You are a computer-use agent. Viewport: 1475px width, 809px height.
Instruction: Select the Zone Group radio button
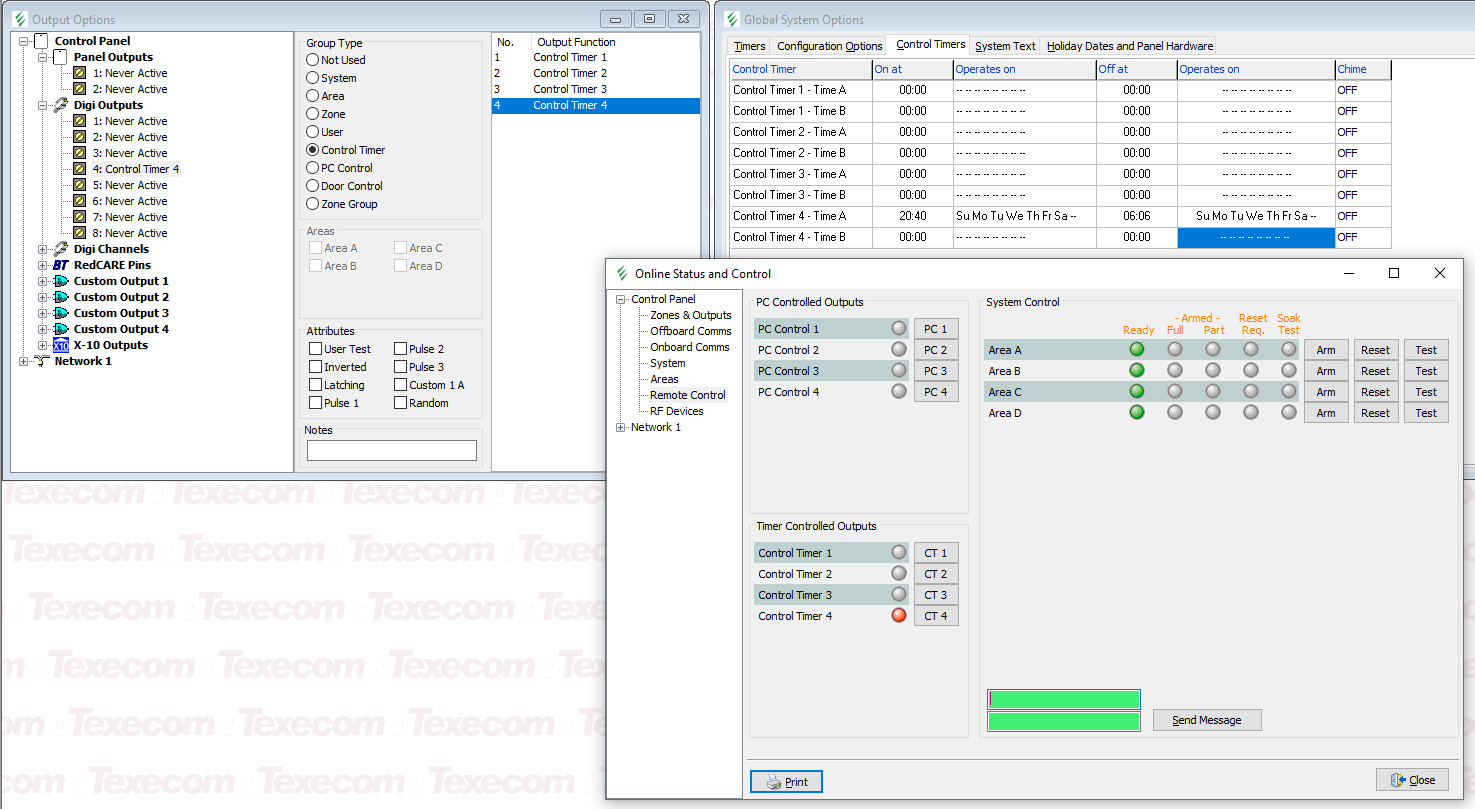tap(313, 204)
